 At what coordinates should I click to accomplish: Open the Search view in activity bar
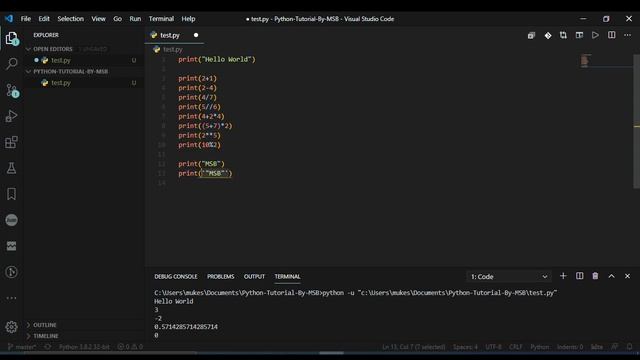(12, 64)
